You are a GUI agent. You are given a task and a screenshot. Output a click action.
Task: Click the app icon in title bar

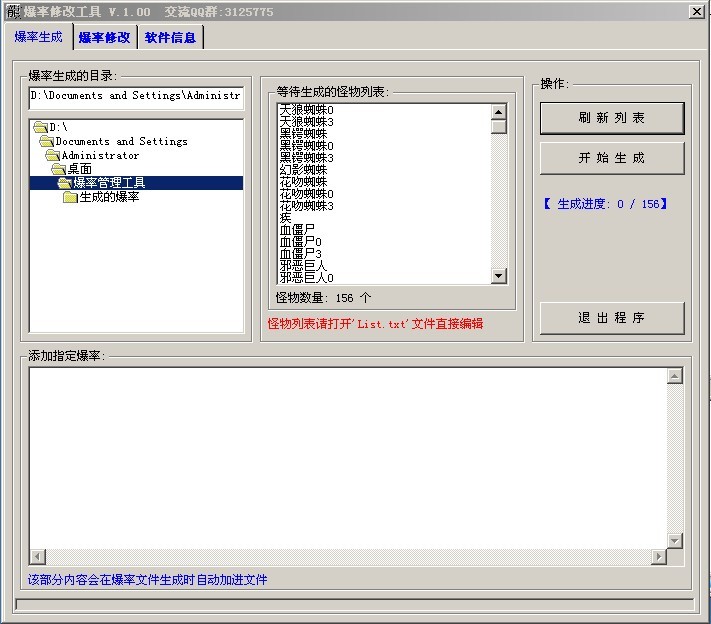pos(12,11)
